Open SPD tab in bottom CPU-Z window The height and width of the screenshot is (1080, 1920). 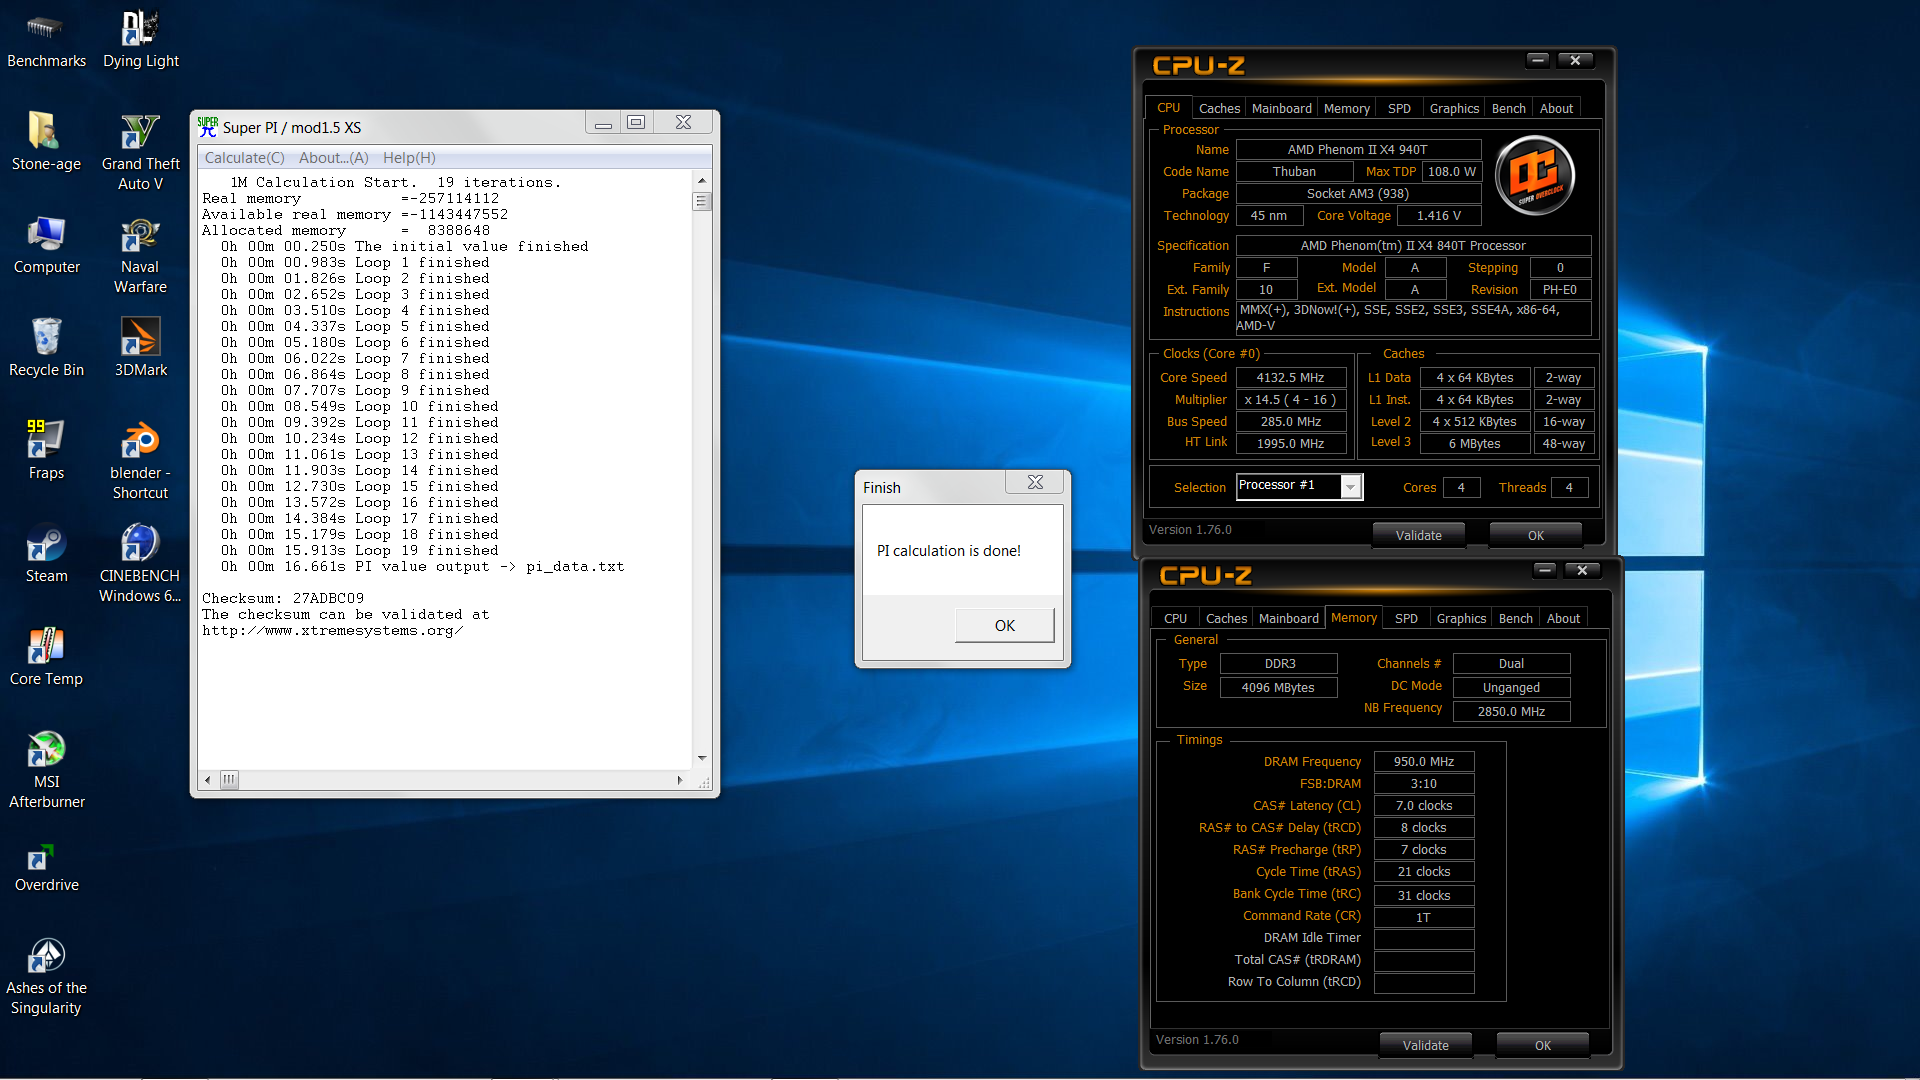1406,618
